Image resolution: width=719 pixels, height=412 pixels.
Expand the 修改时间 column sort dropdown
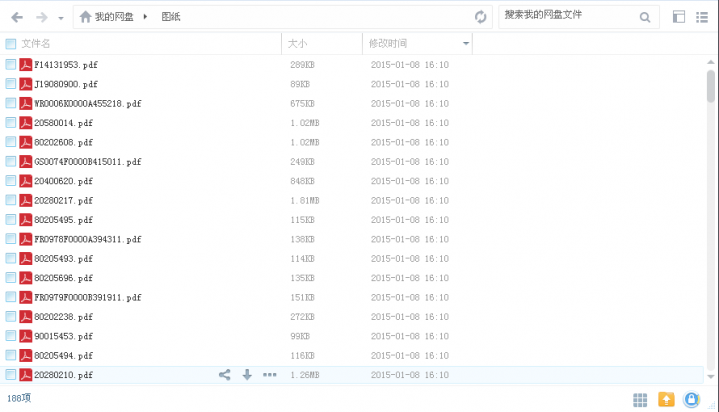click(466, 44)
